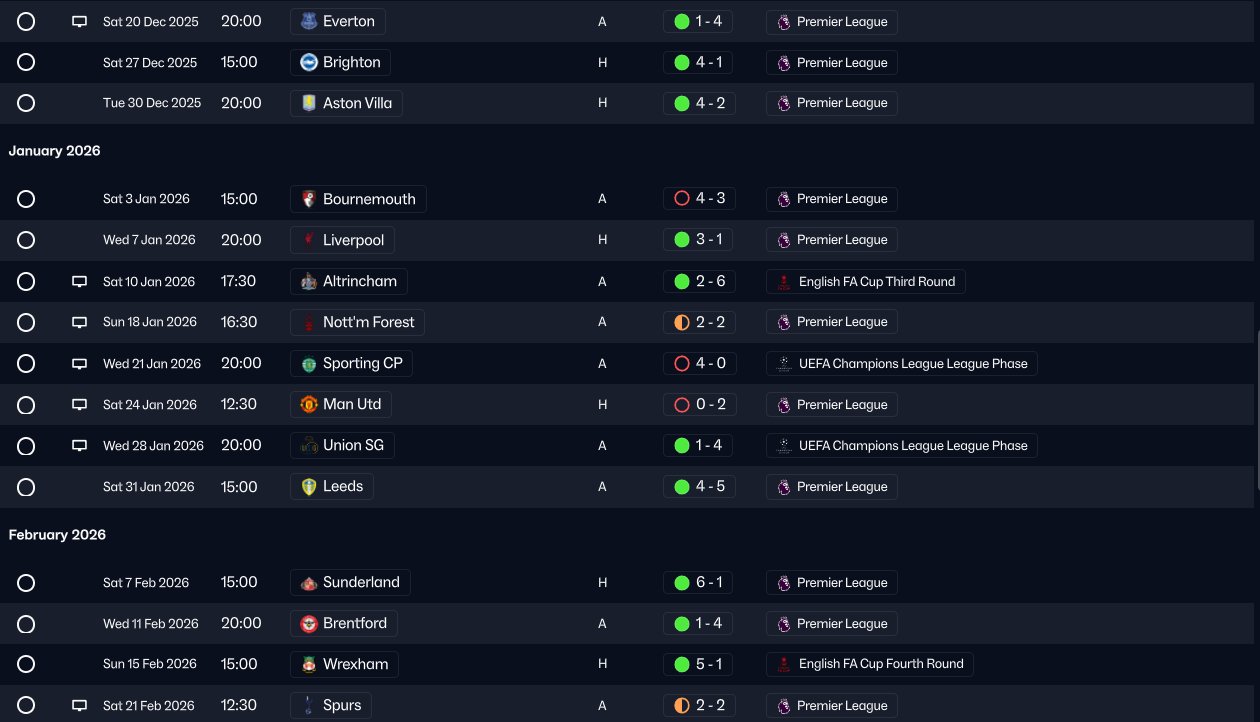Click the Leeds club crest icon
This screenshot has height=722, width=1260.
pos(309,487)
